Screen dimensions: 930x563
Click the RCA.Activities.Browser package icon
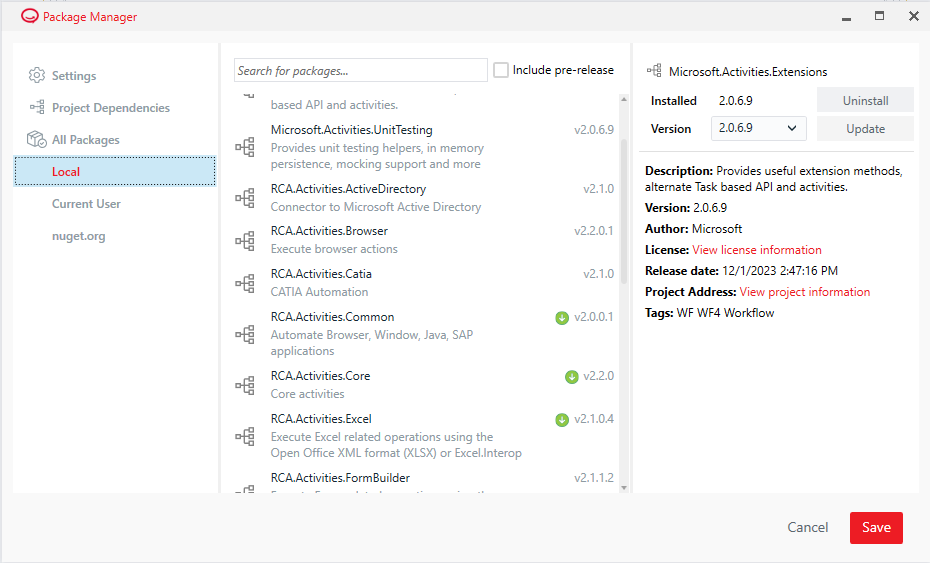tap(245, 240)
